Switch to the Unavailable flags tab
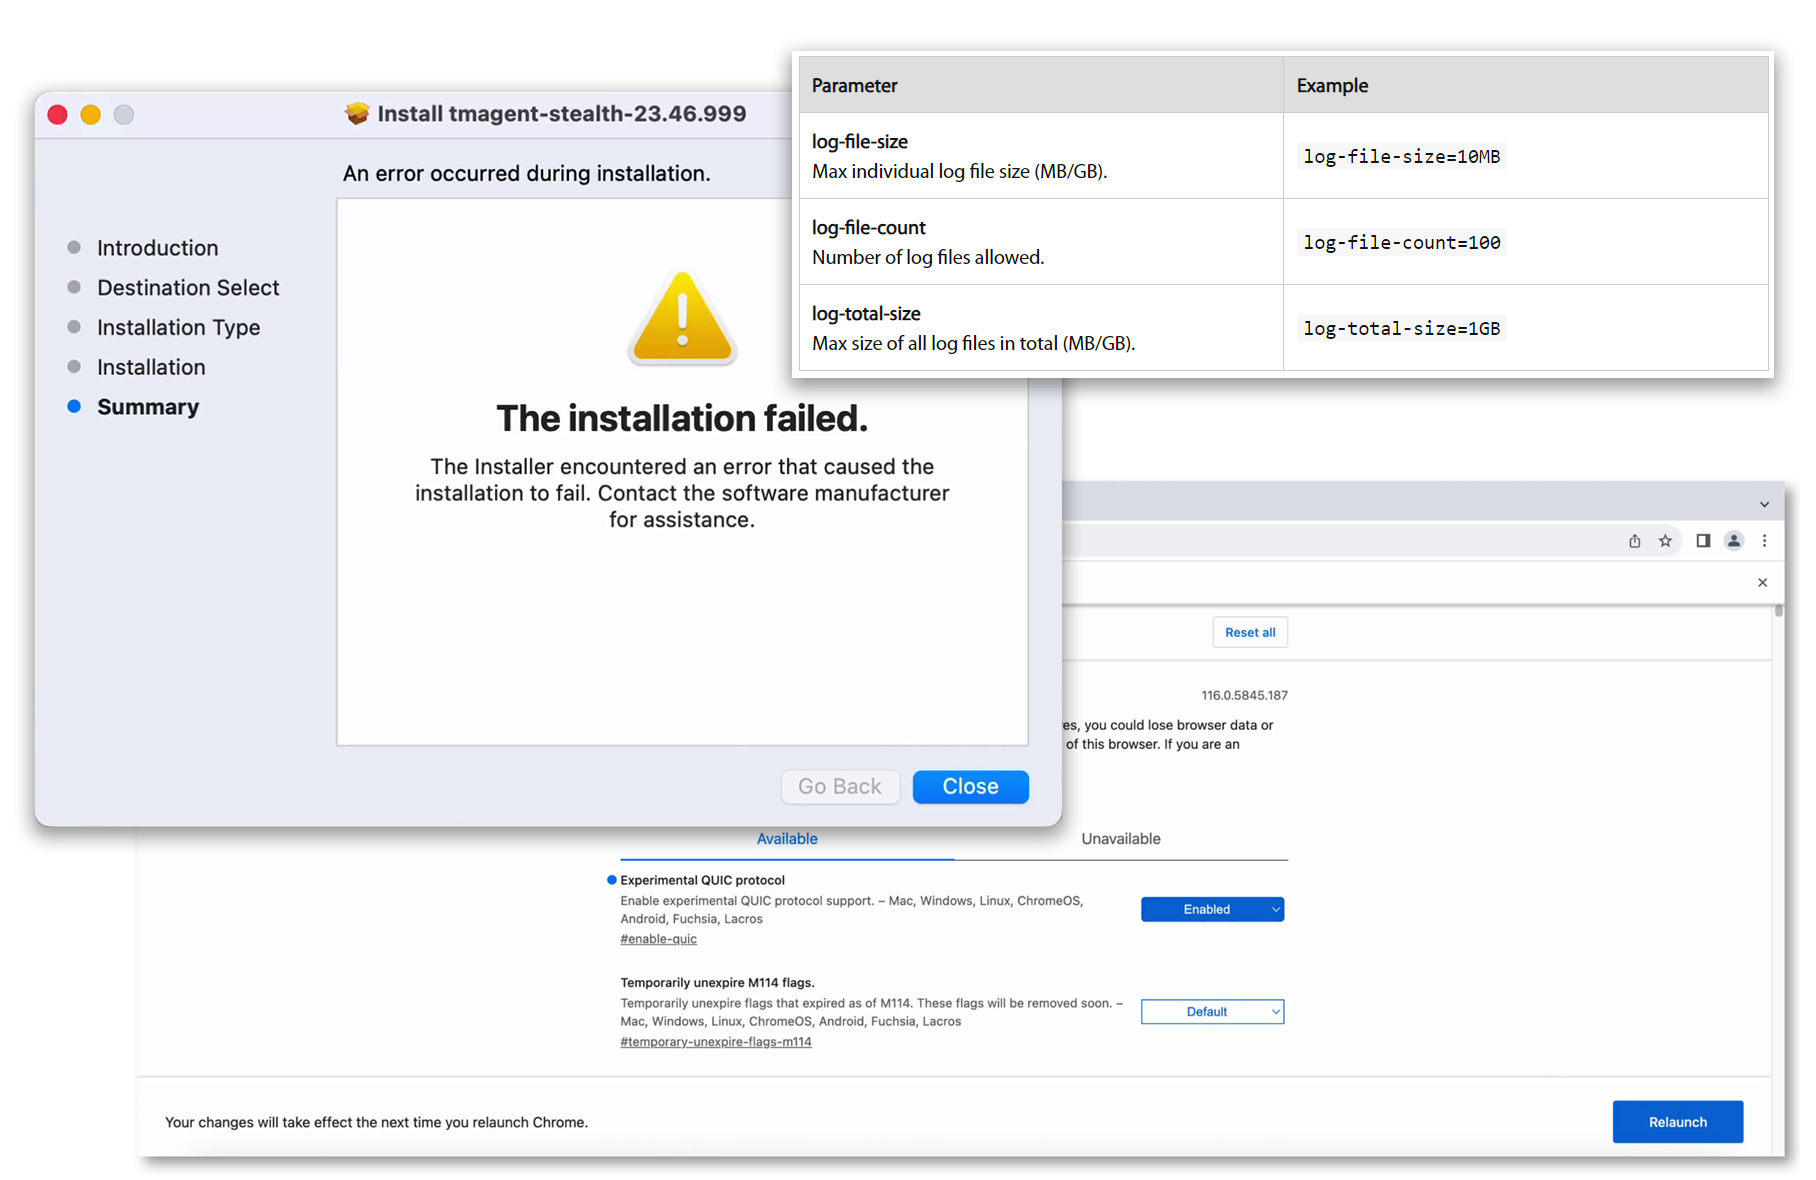 coord(1121,839)
